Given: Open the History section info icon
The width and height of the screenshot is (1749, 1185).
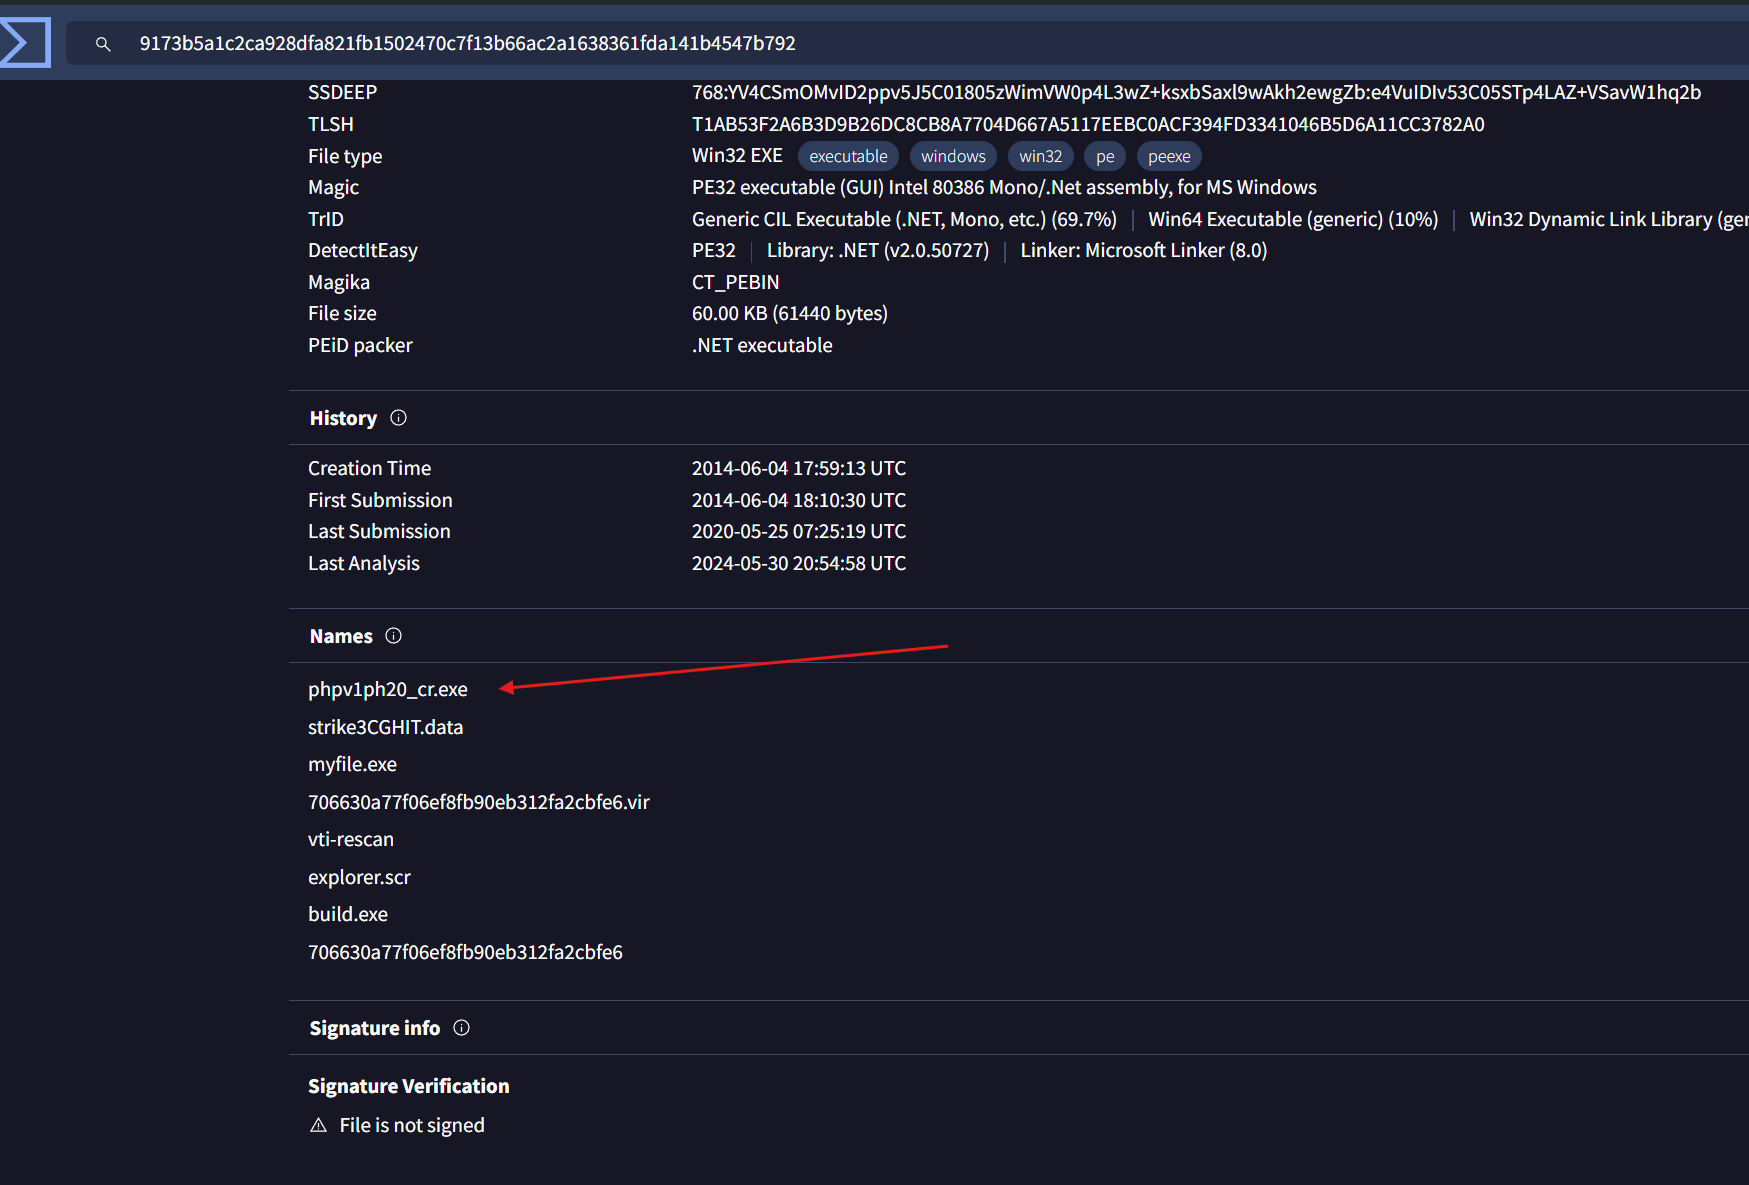Looking at the screenshot, I should 398,418.
